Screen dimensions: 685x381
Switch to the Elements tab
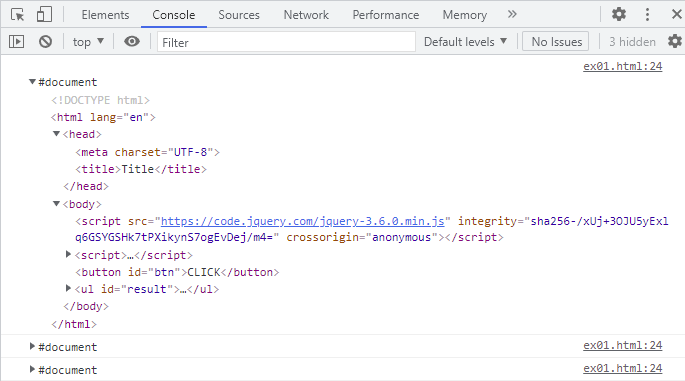point(105,15)
